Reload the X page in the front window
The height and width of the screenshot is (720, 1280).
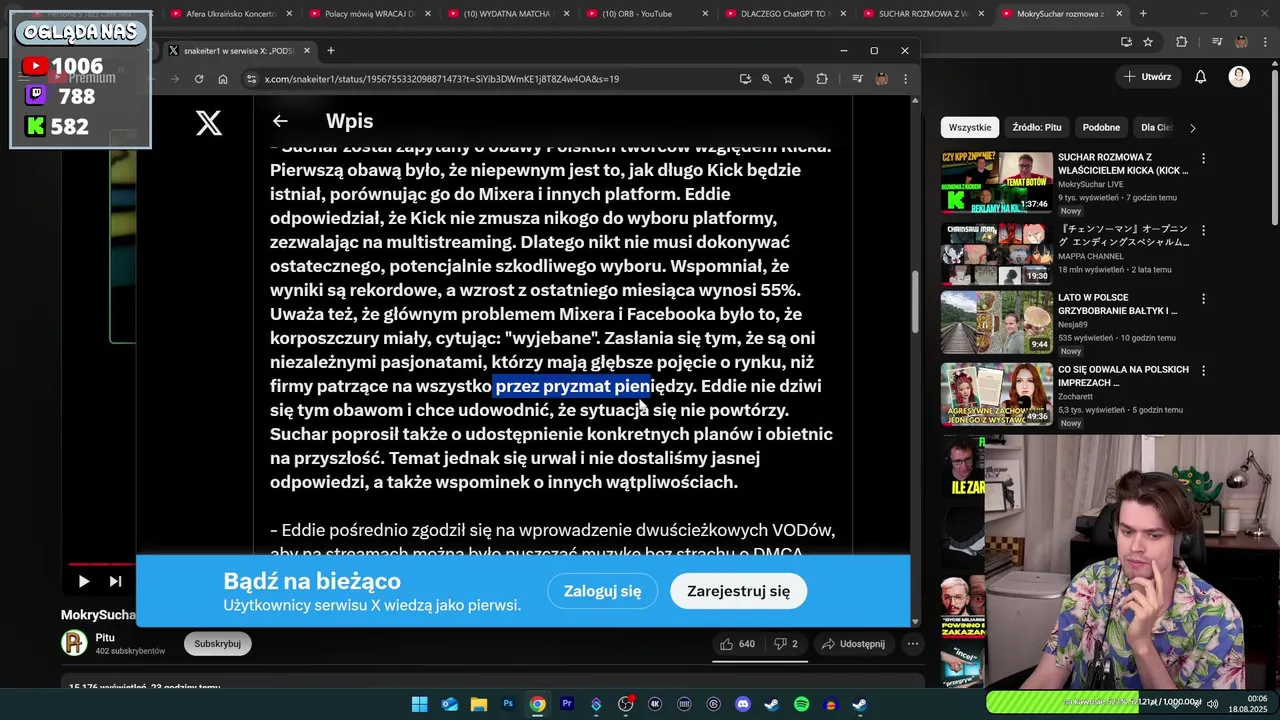click(199, 79)
